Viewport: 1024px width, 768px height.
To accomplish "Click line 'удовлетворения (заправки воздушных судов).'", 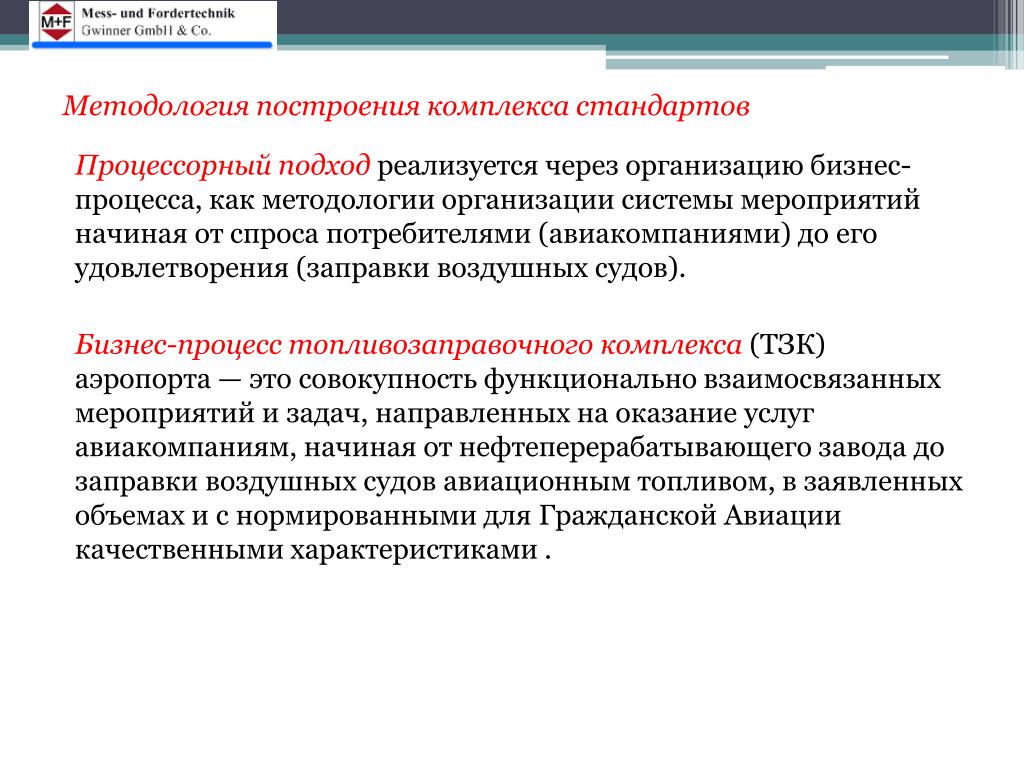I will point(380,268).
